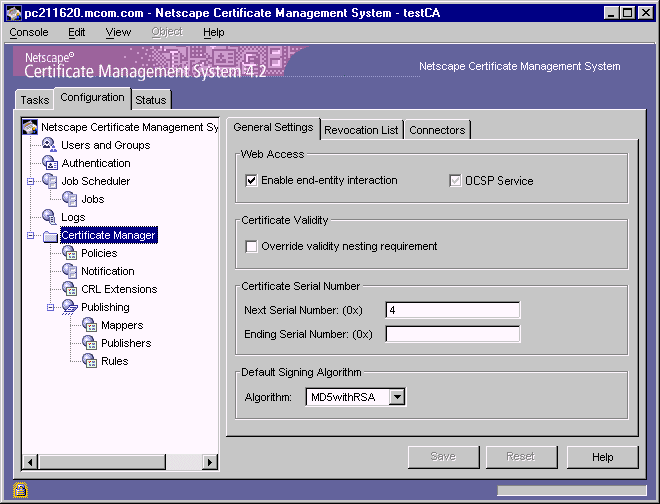Click the Mappers node icon
660x504 pixels.
pyautogui.click(x=89, y=325)
